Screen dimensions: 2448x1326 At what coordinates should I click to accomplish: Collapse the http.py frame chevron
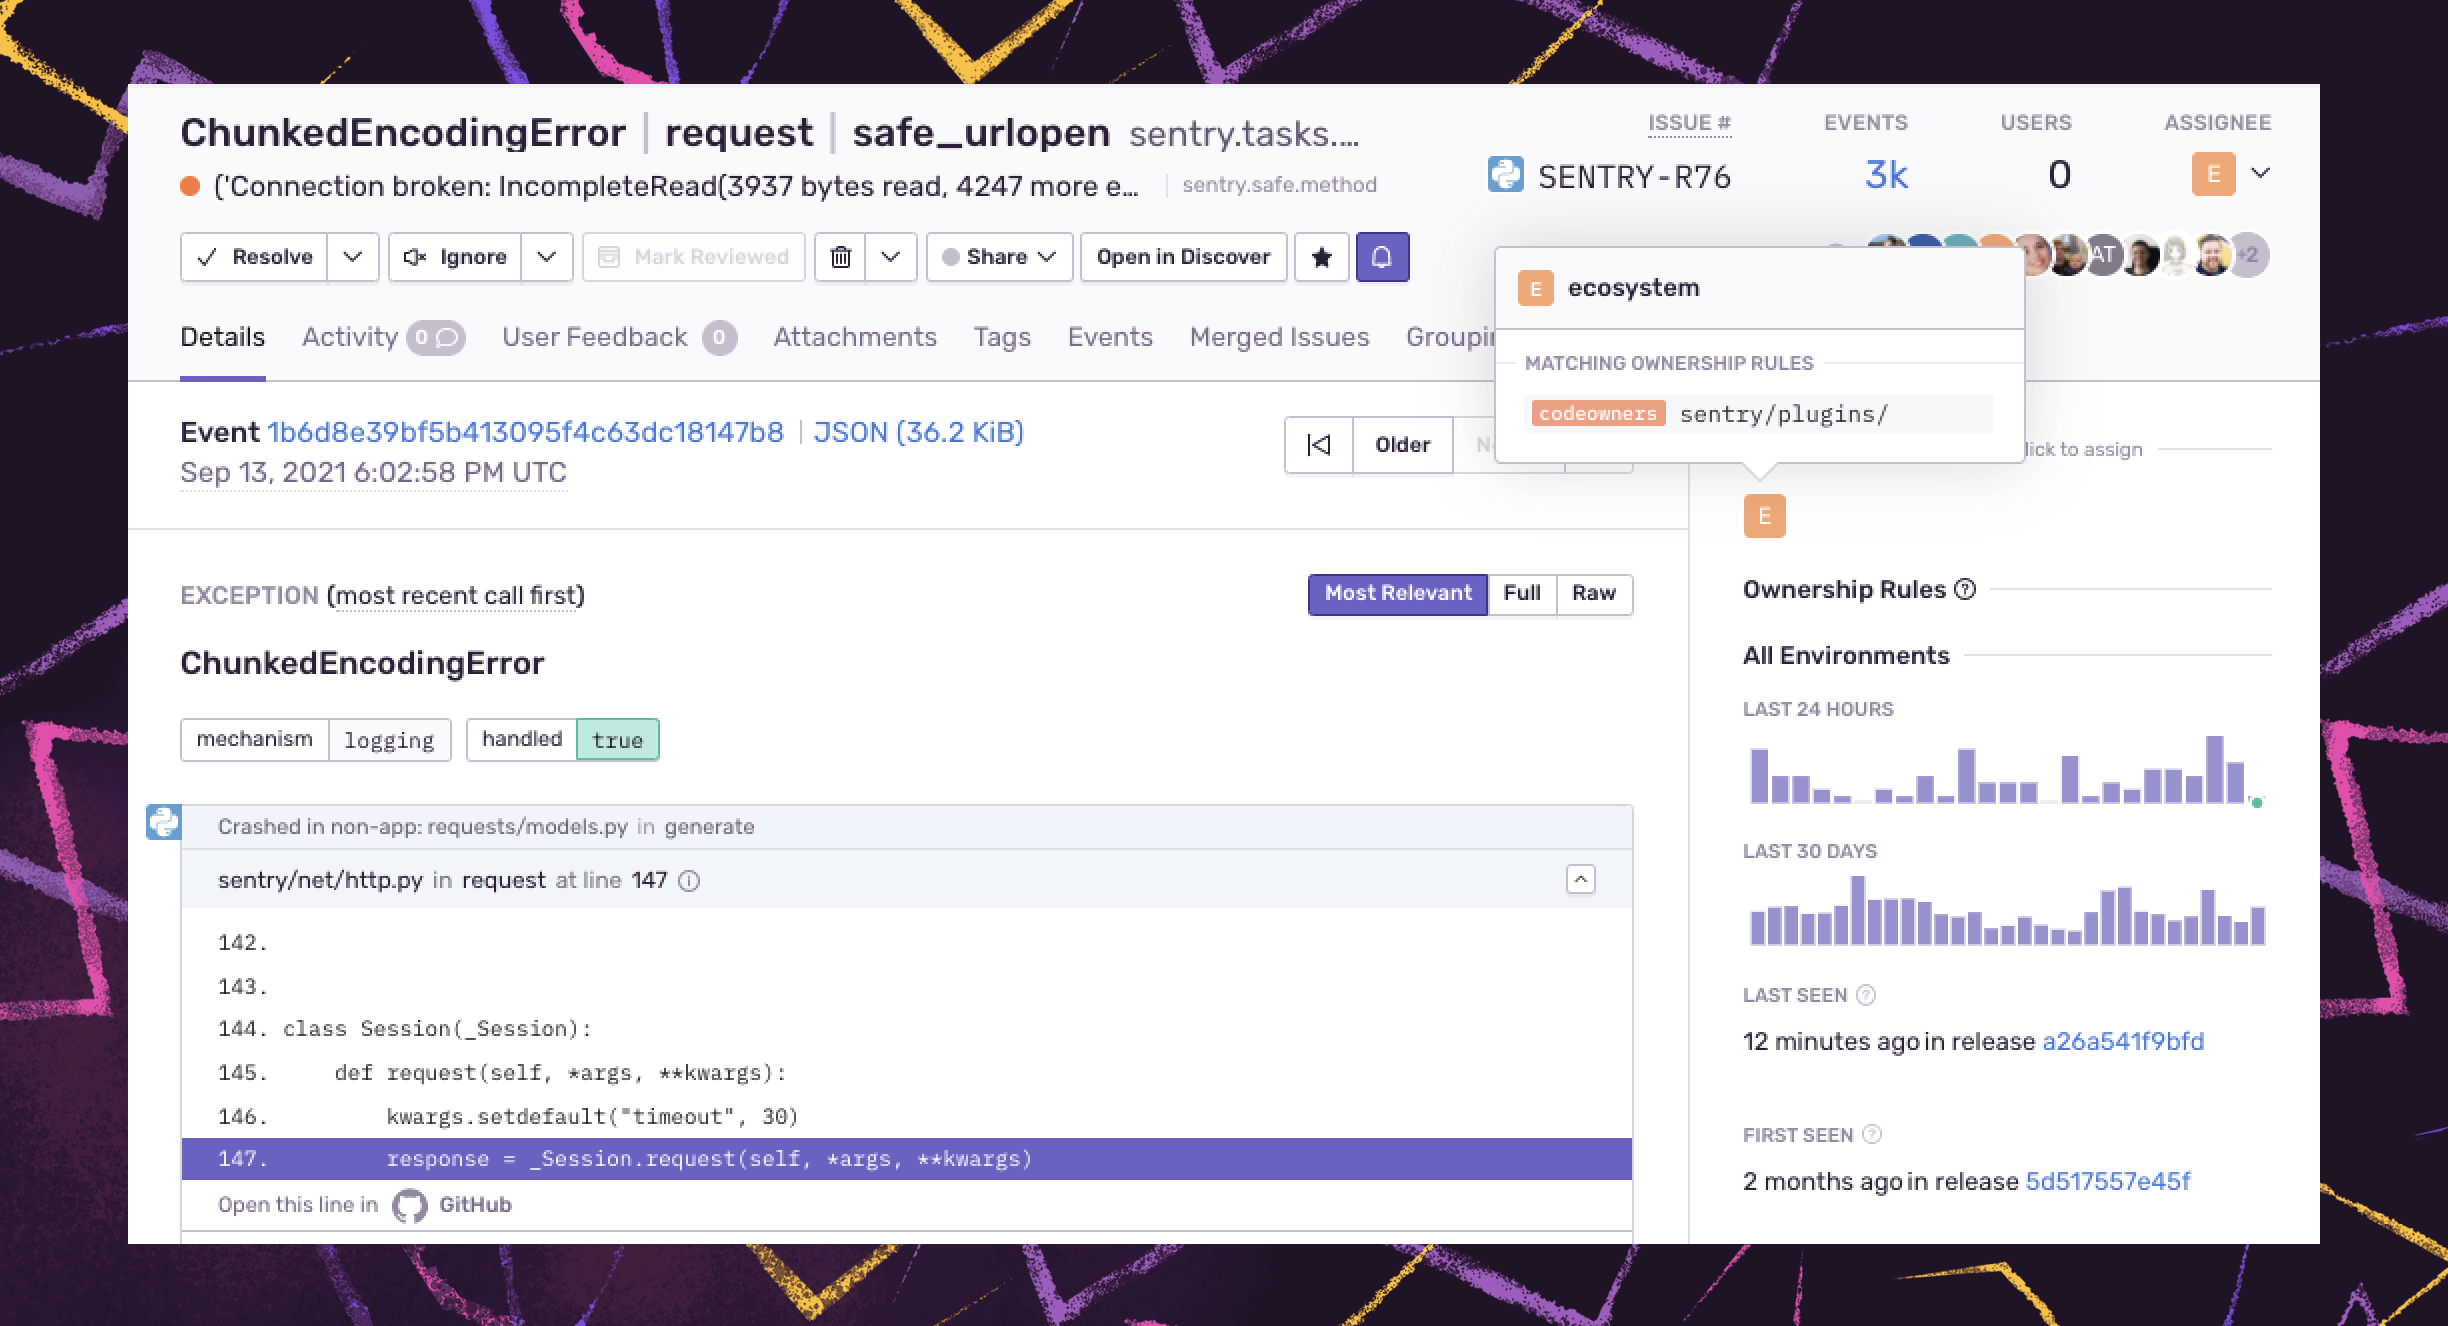1580,880
